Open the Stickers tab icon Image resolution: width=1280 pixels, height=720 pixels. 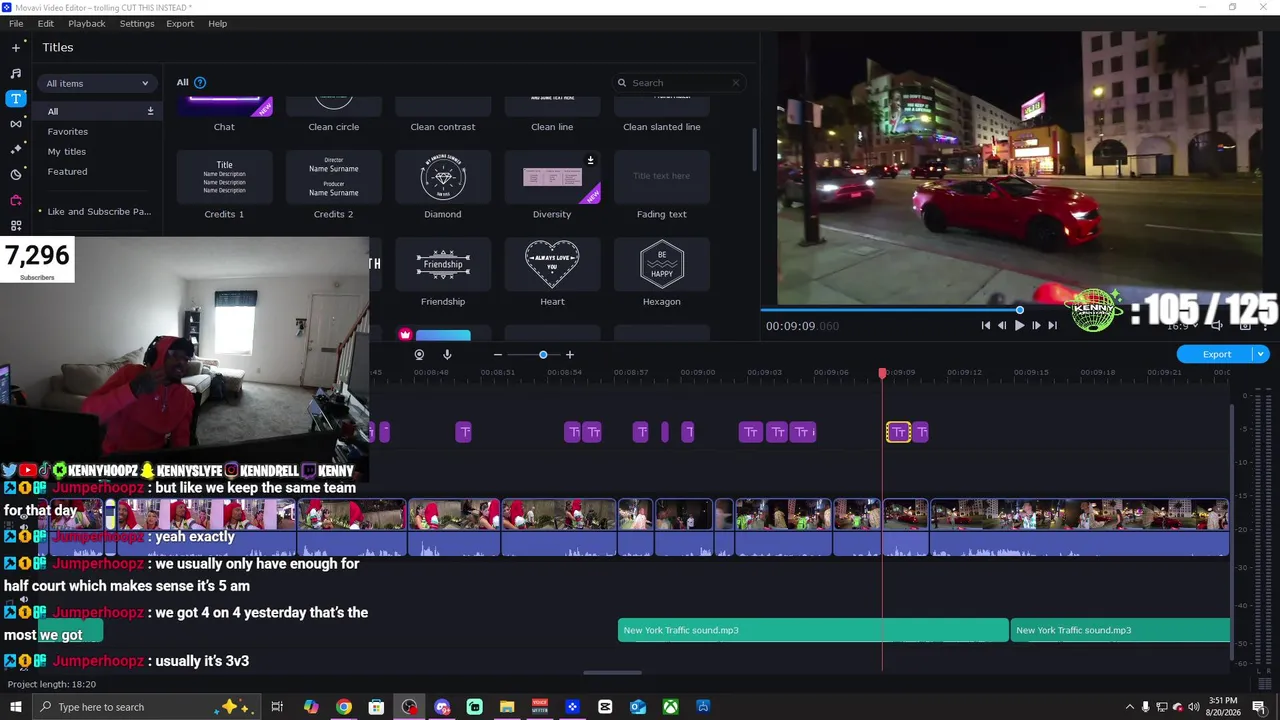[15, 175]
